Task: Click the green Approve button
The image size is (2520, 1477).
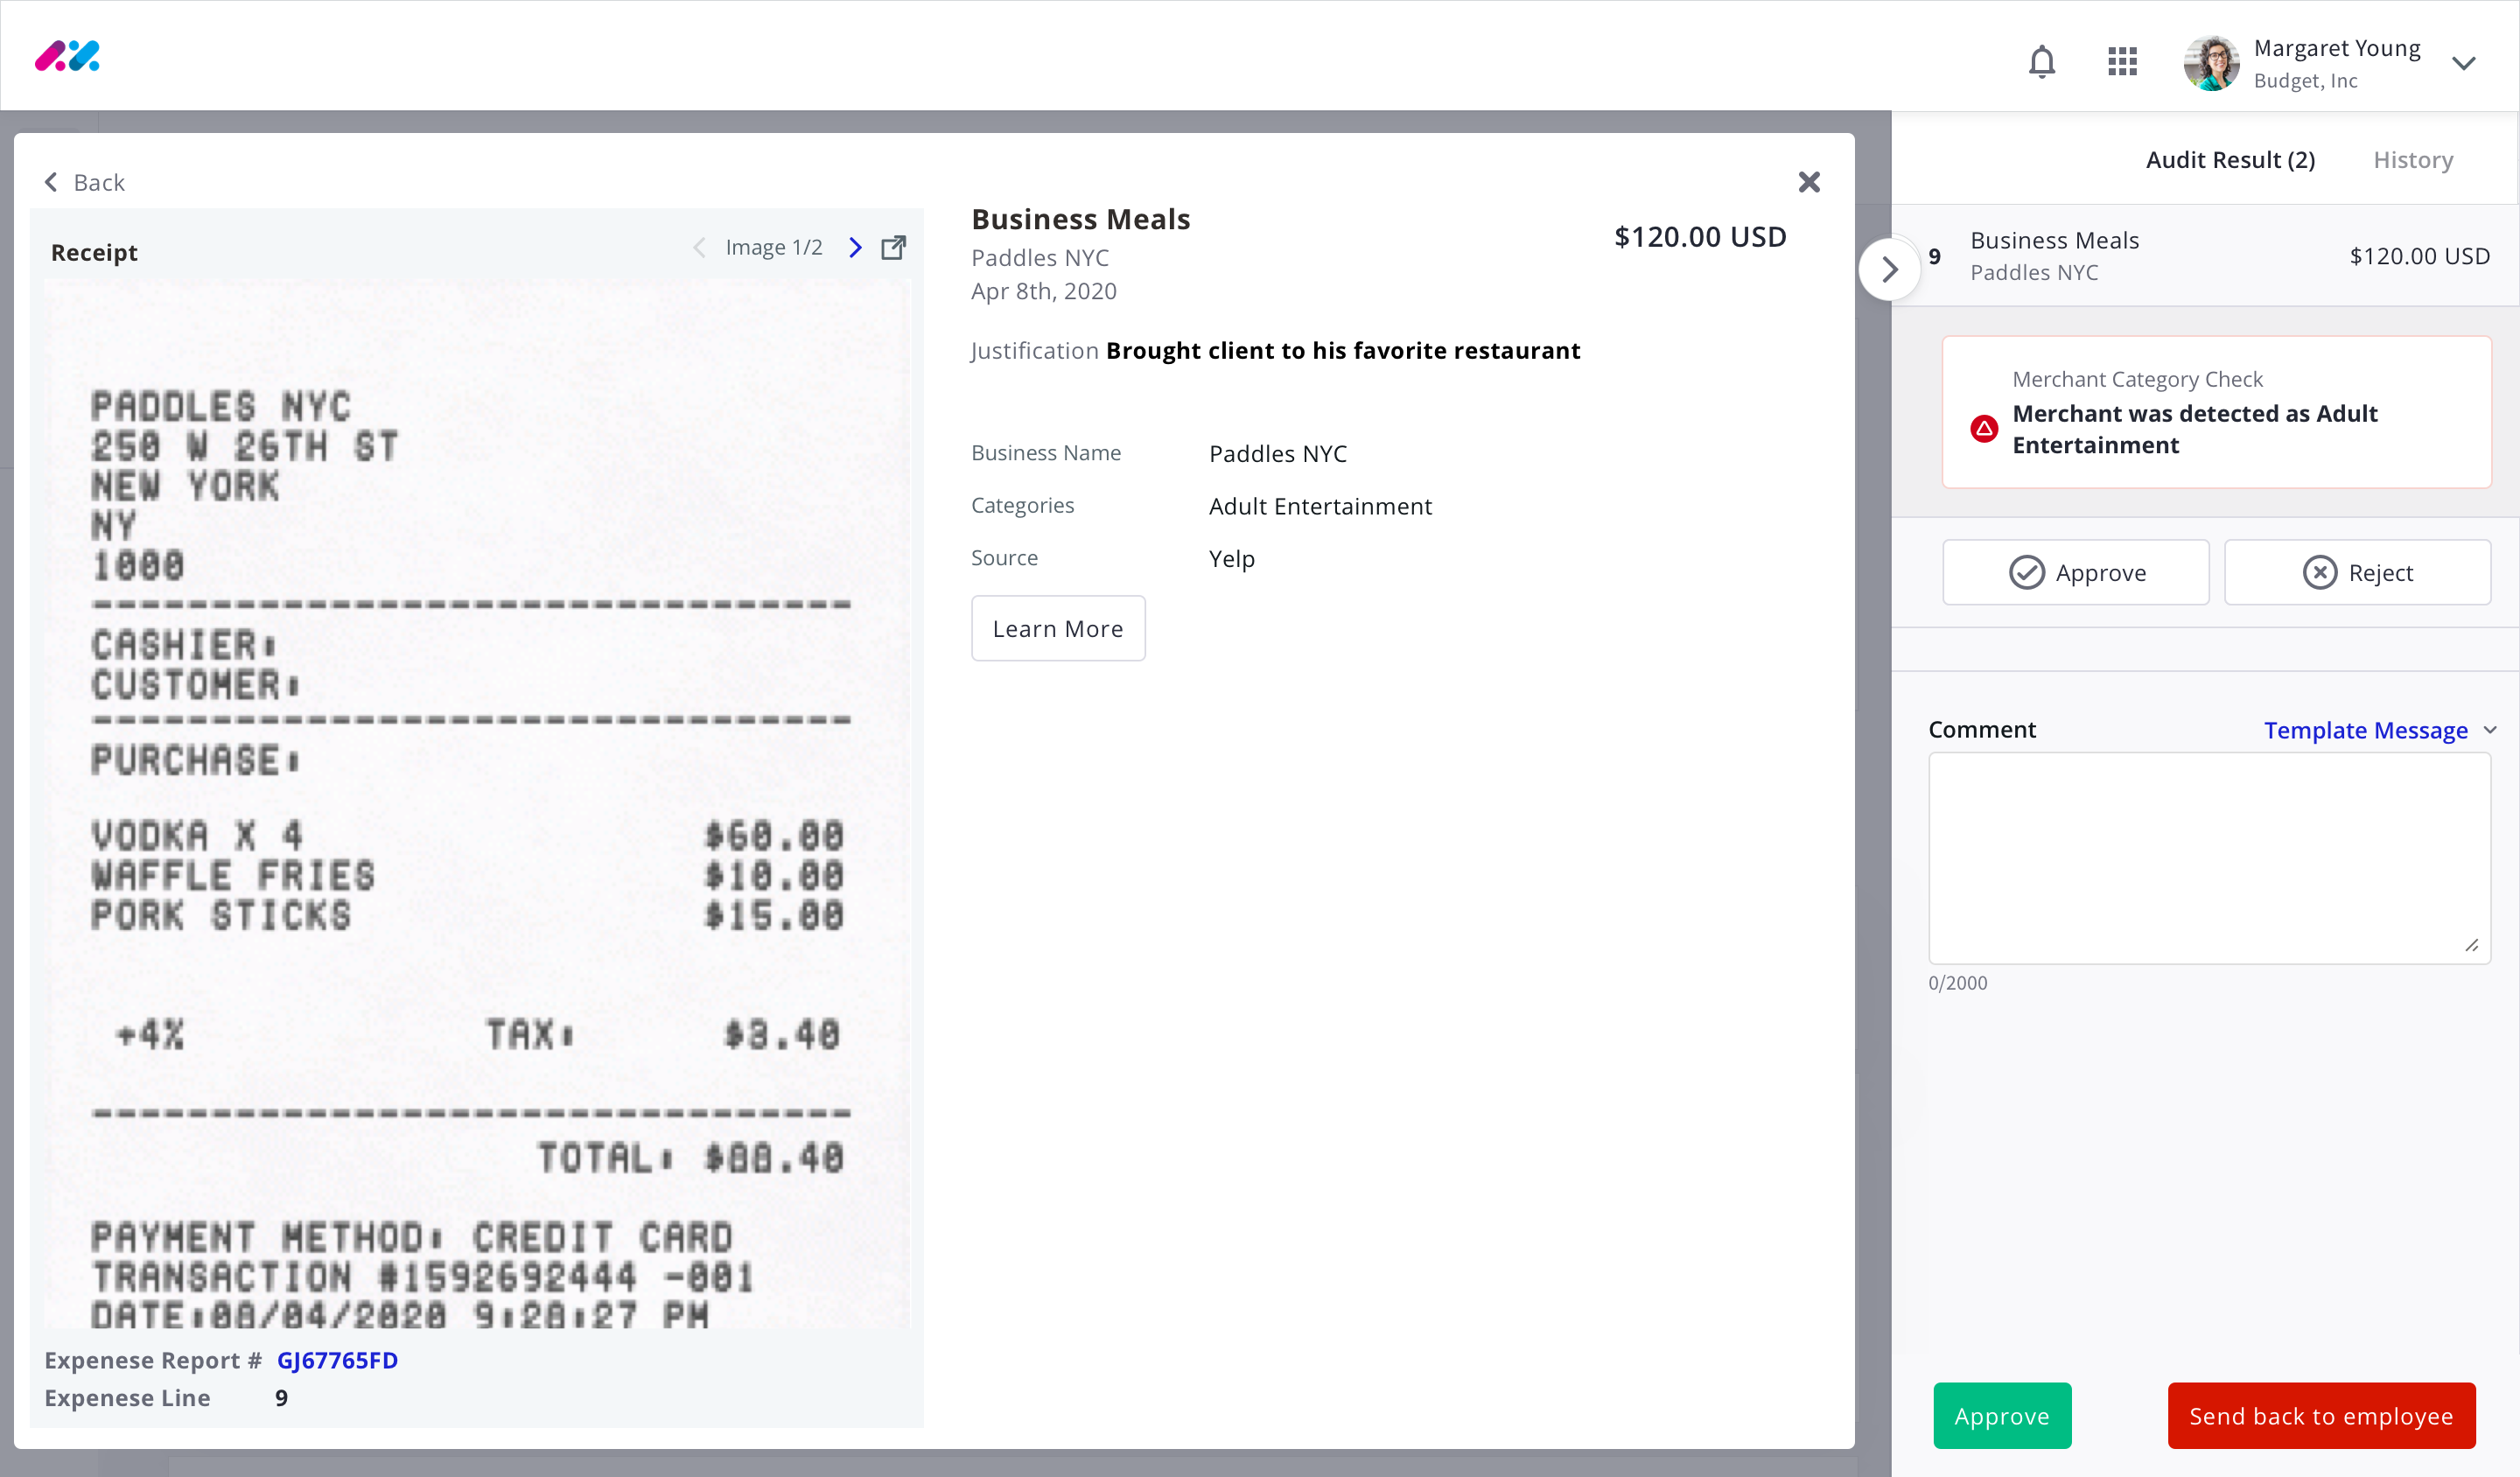Action: (x=2002, y=1415)
